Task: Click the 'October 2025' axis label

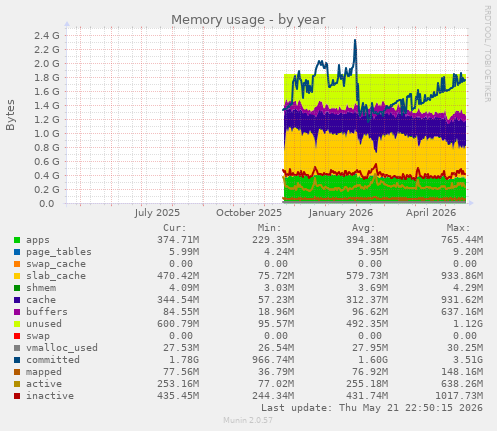Action: (249, 213)
